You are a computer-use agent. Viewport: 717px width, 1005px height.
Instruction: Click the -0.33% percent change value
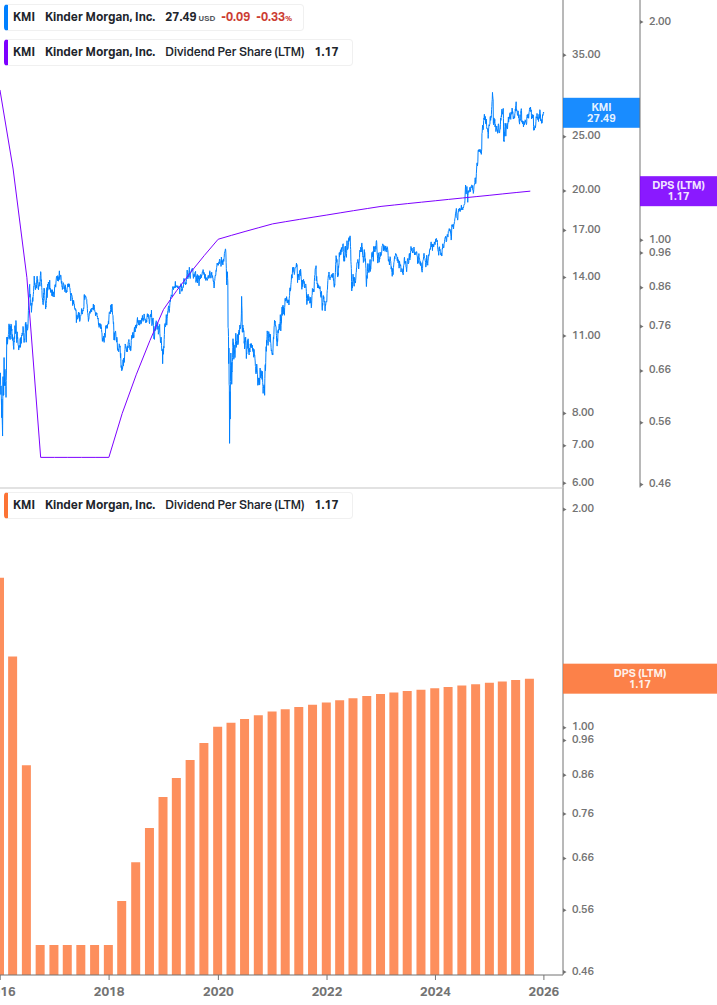(x=274, y=17)
